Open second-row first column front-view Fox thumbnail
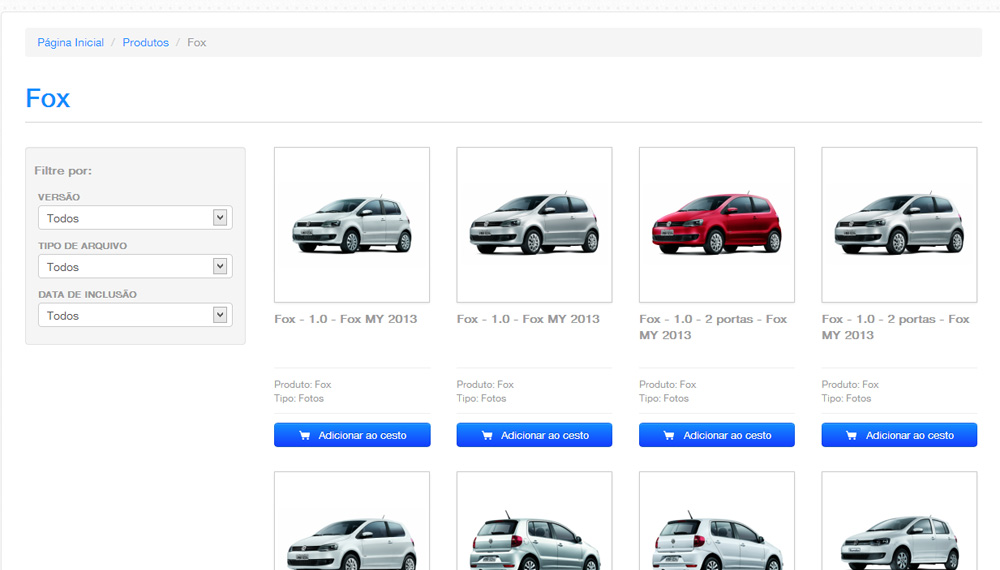Viewport: 1000px width, 570px height. click(352, 521)
